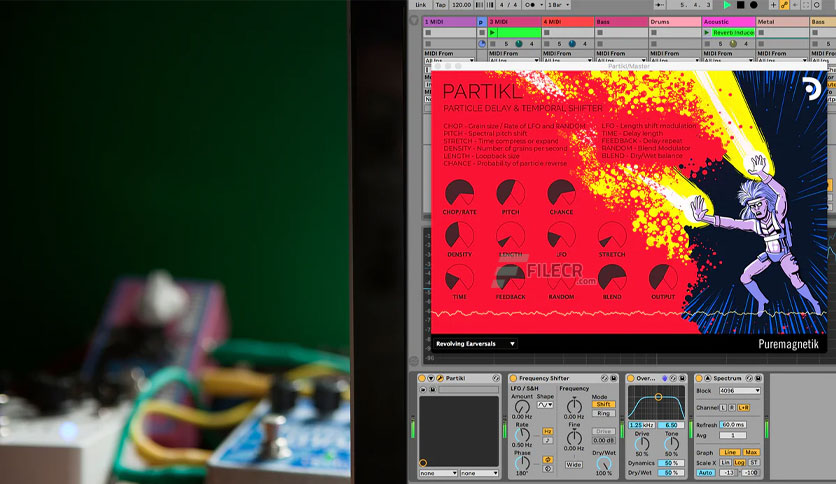Click the Puremagnetik logo icon at top right
836x484 pixels.
[x=812, y=88]
